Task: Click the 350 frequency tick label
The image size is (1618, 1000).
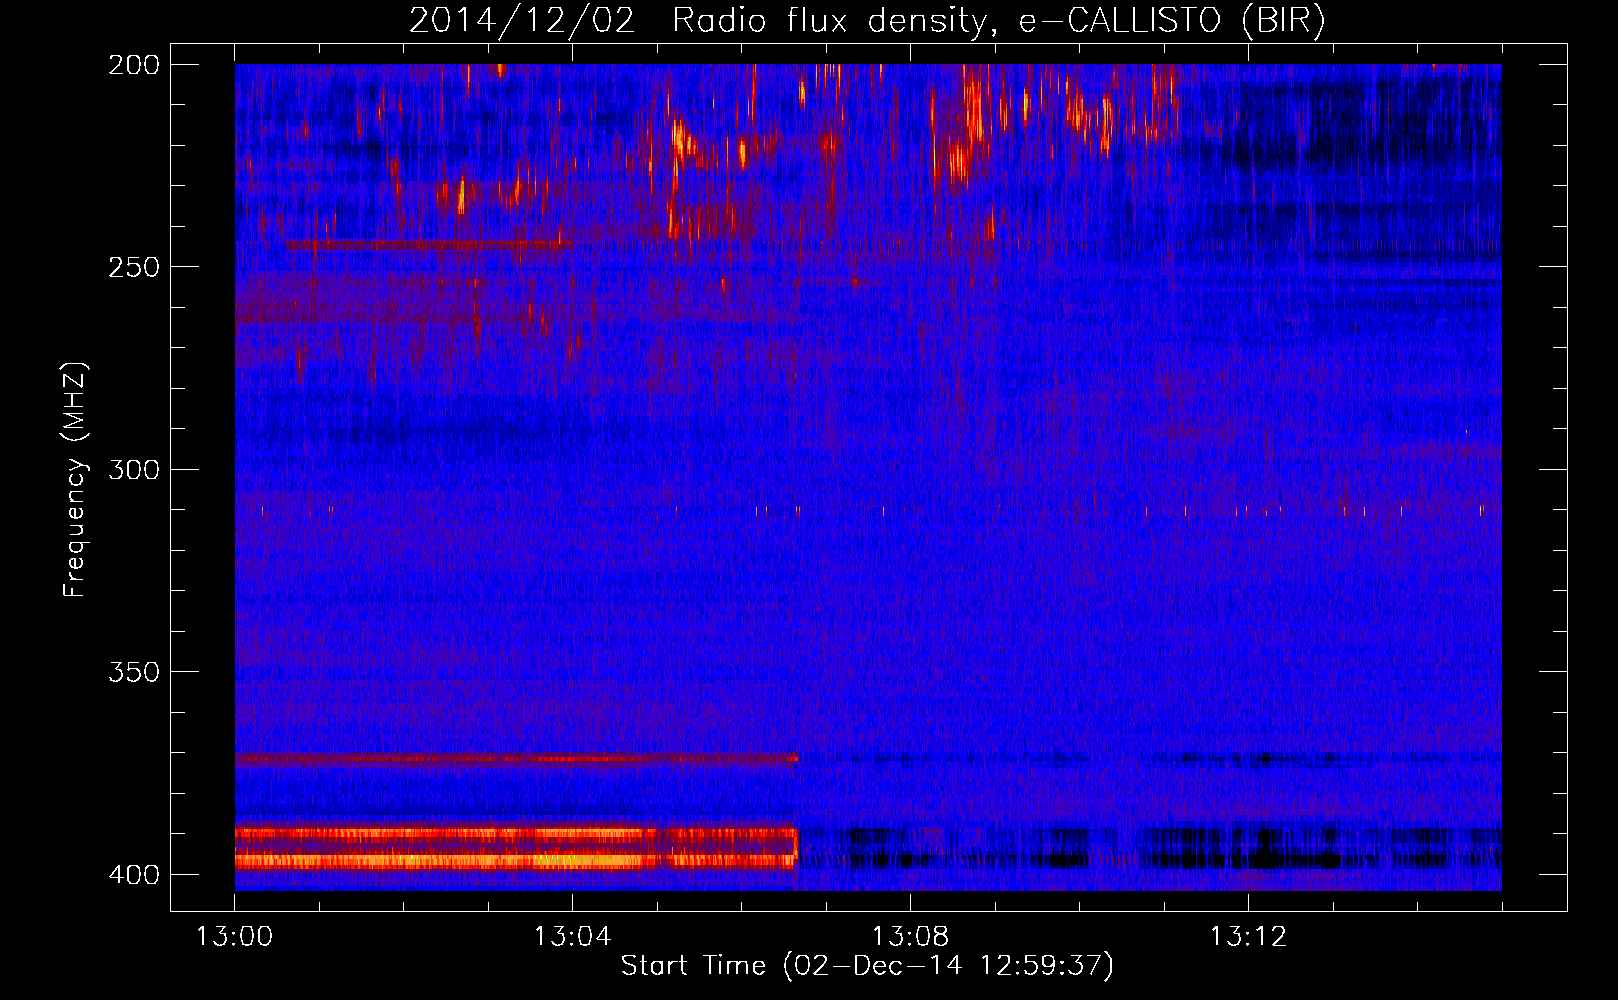Action: pos(133,672)
